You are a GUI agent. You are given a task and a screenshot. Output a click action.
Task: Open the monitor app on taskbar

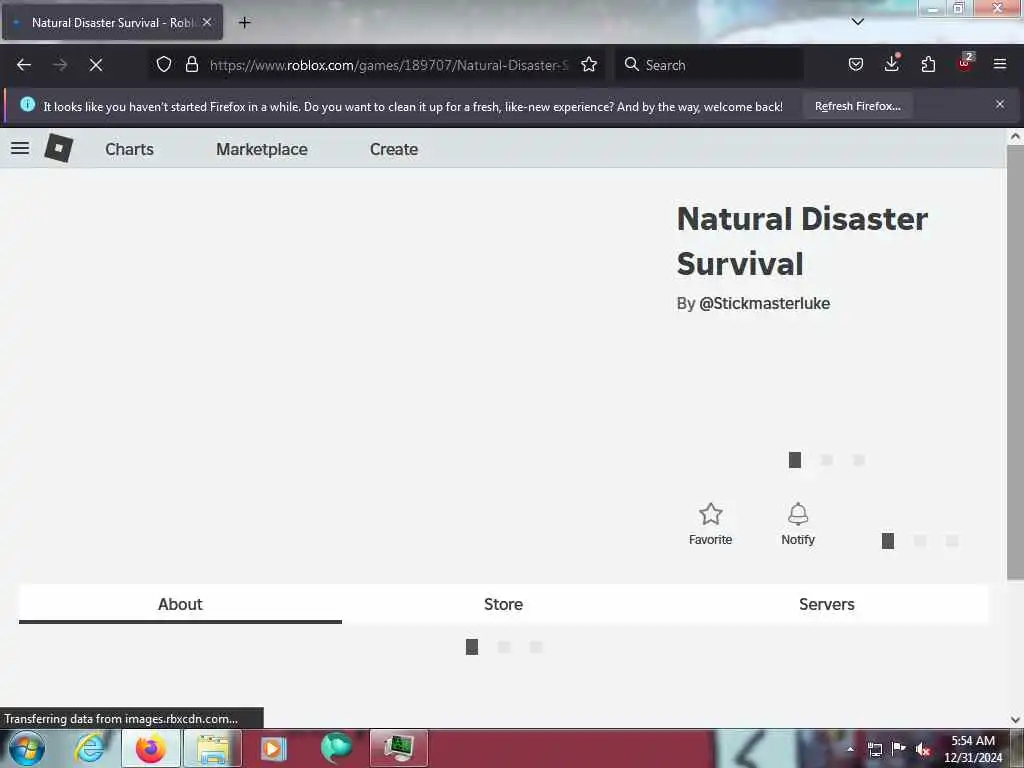click(x=398, y=748)
